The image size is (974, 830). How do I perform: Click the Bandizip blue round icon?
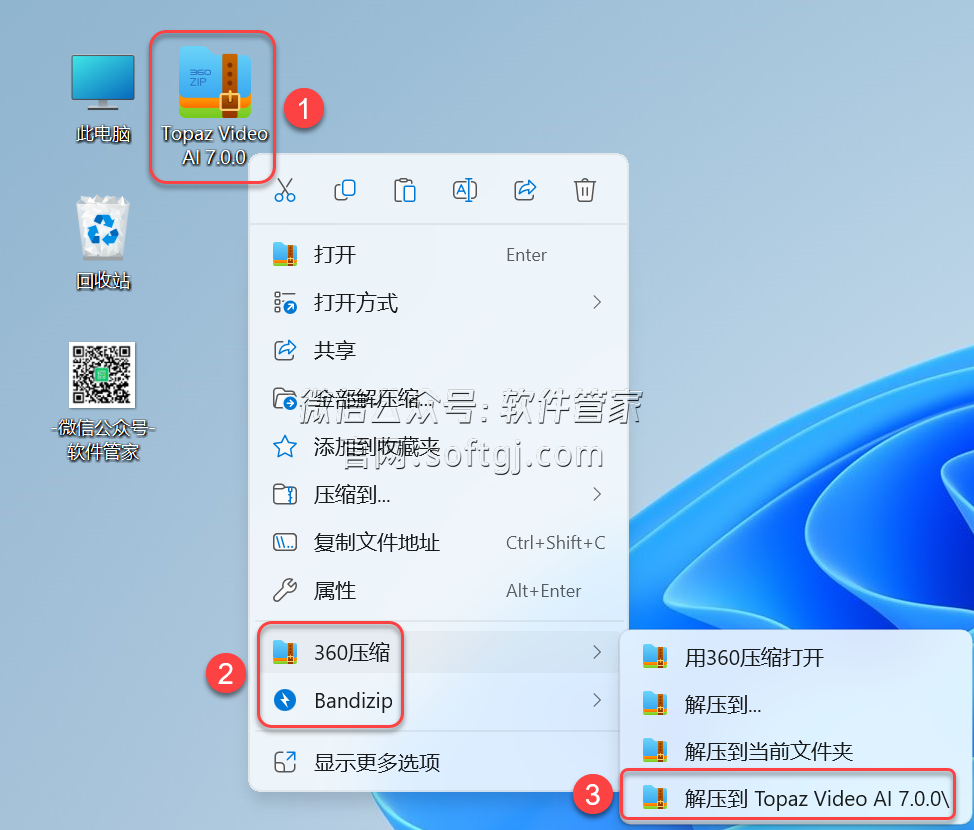point(285,700)
